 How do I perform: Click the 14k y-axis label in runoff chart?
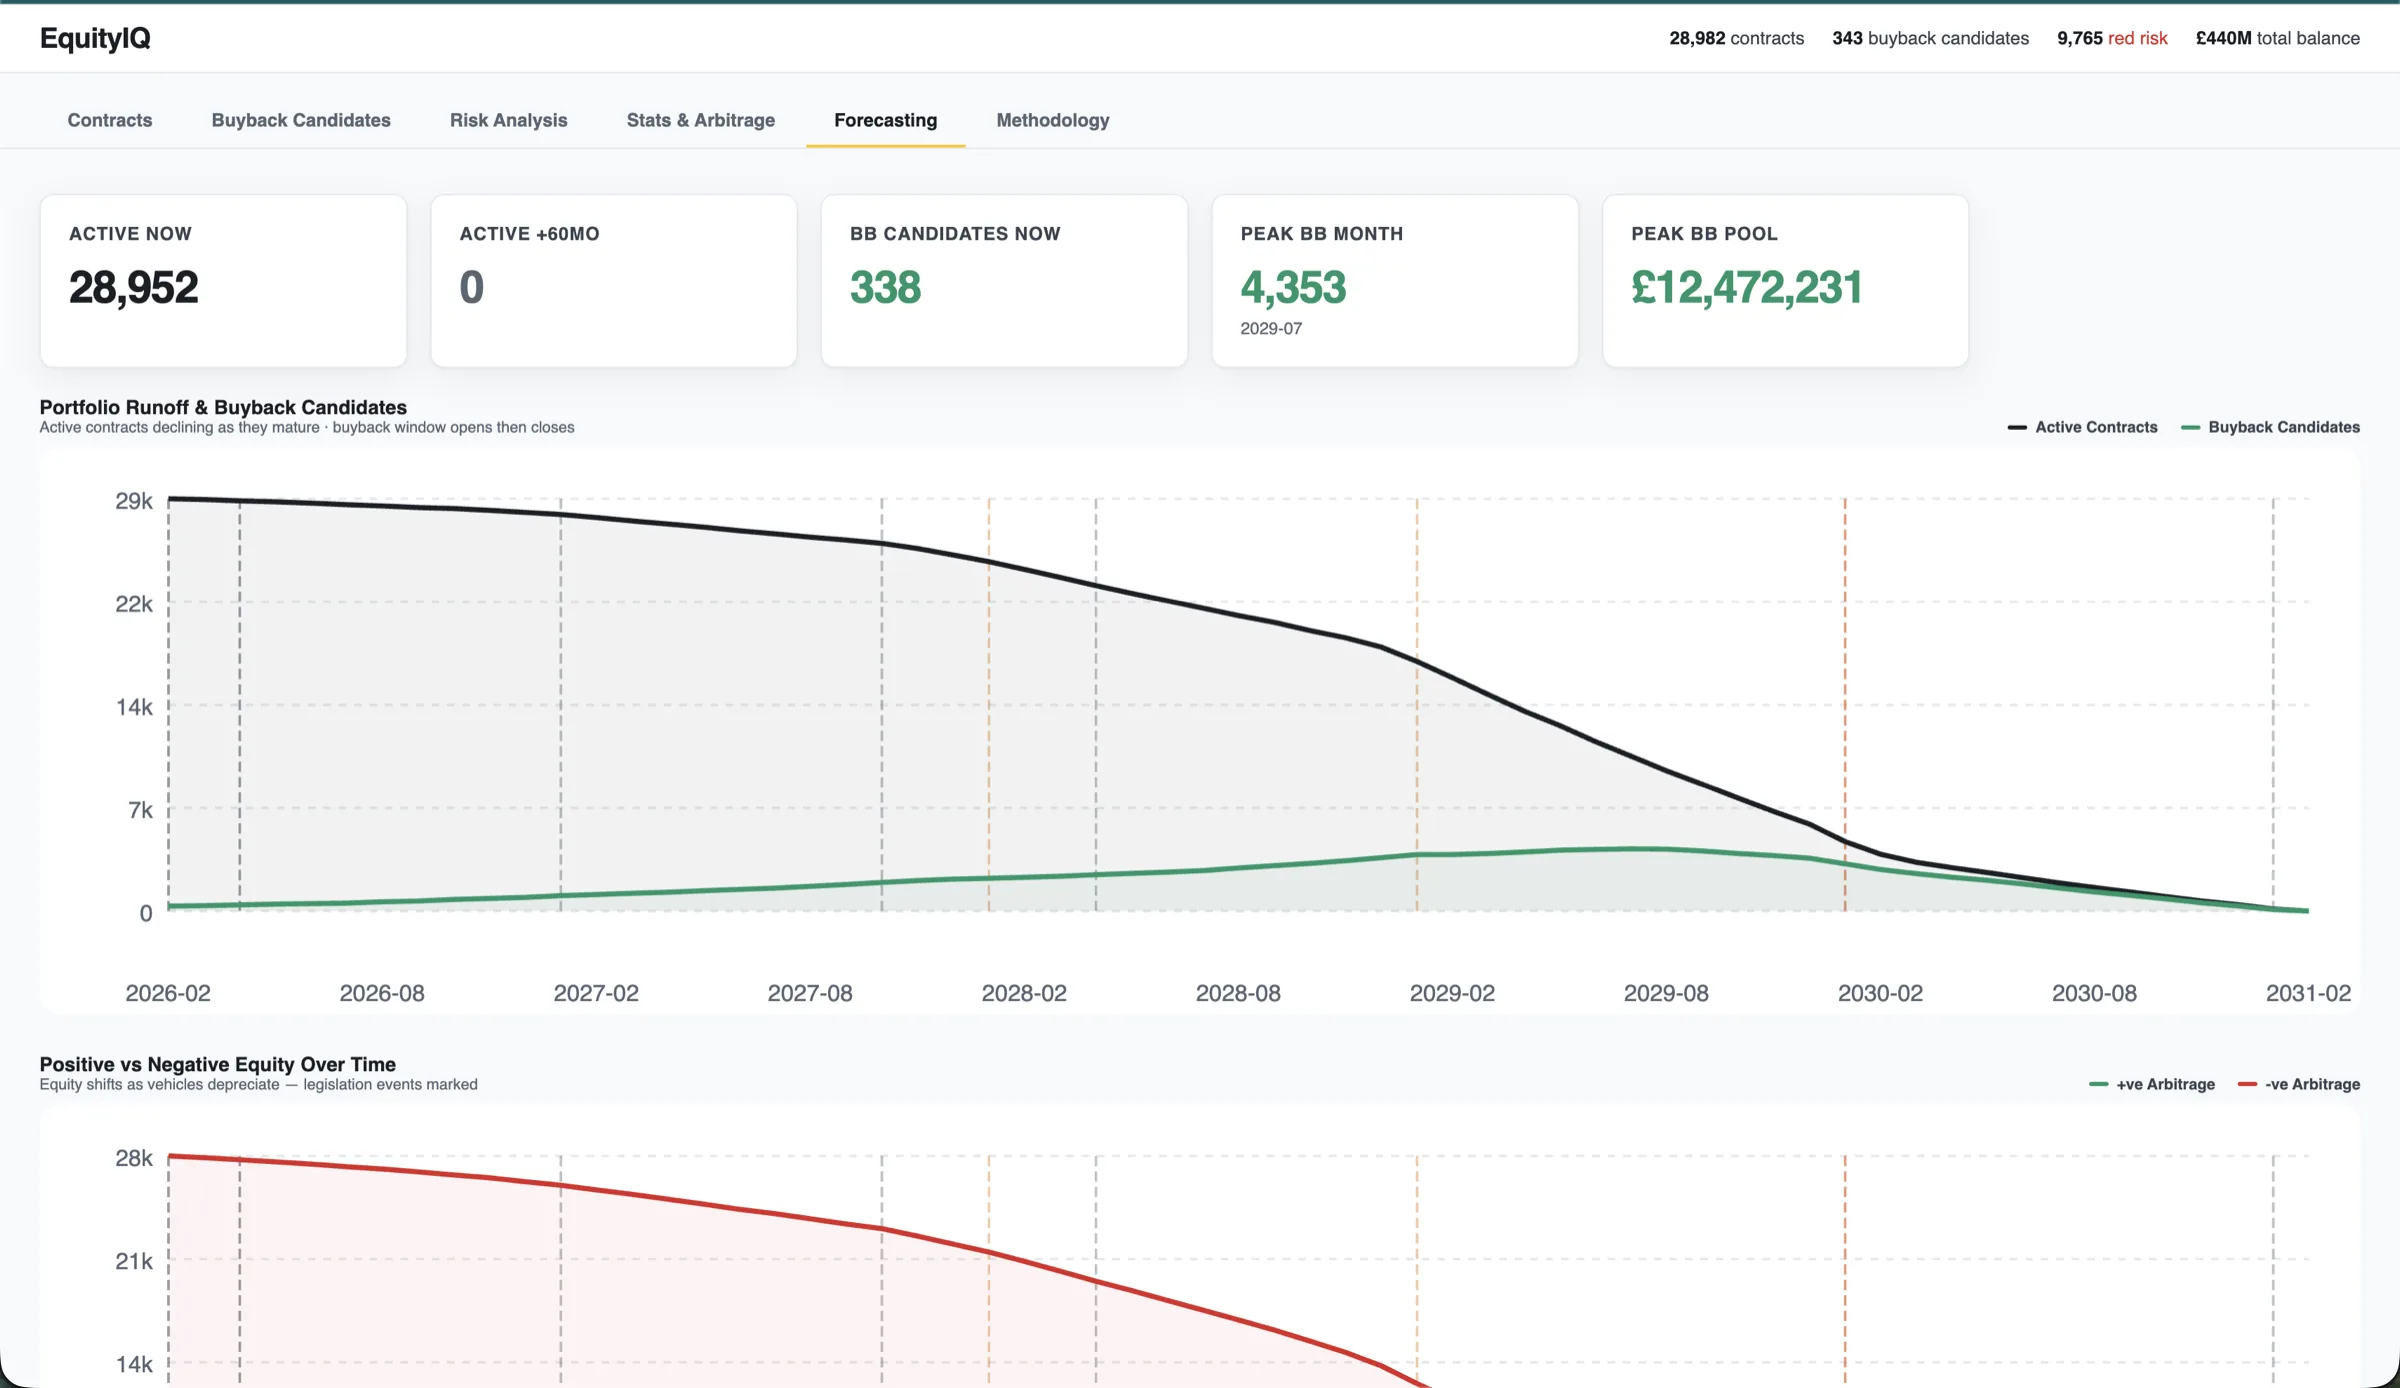134,707
